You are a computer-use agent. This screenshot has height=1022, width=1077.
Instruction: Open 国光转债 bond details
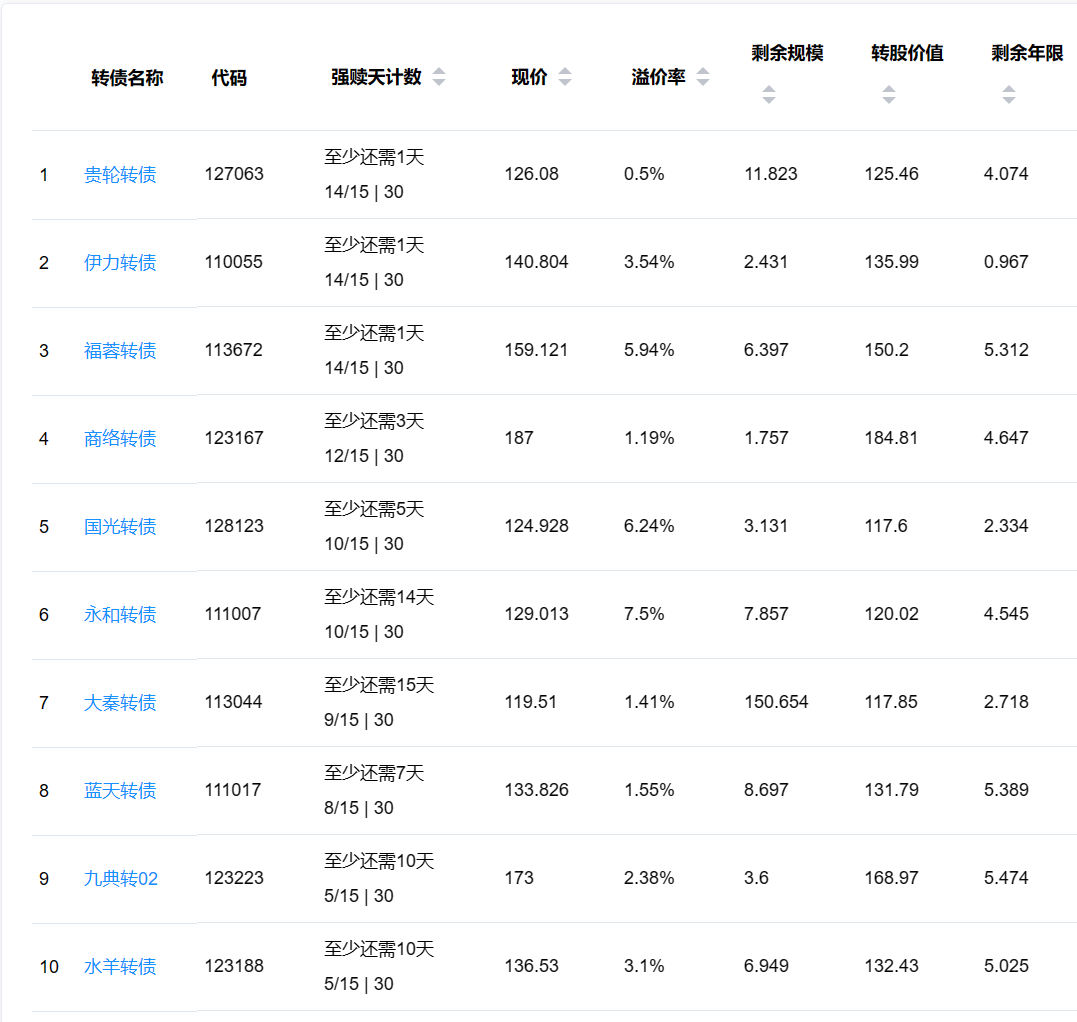point(120,527)
